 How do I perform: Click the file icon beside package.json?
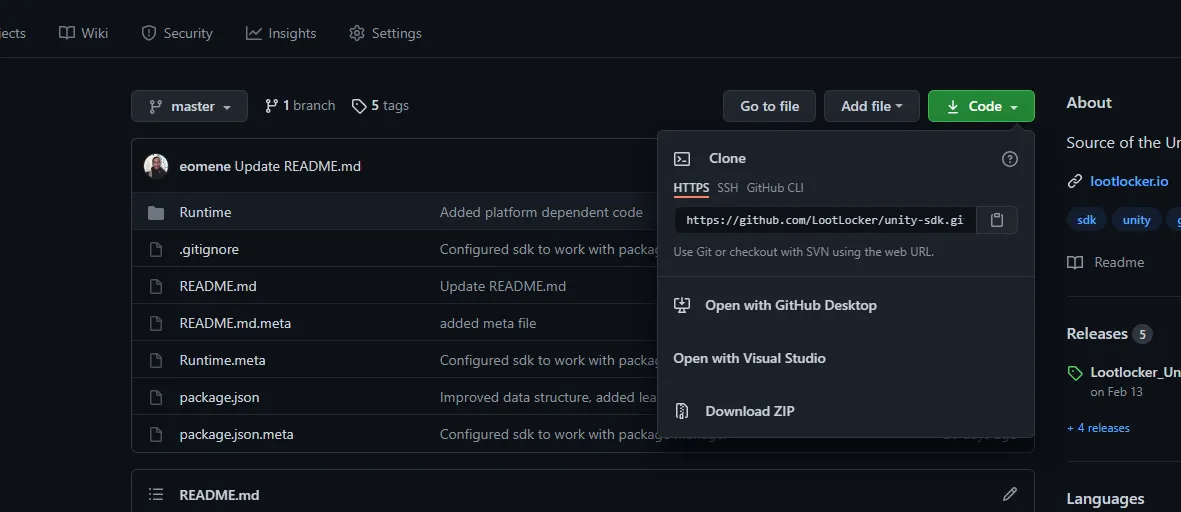click(x=156, y=397)
